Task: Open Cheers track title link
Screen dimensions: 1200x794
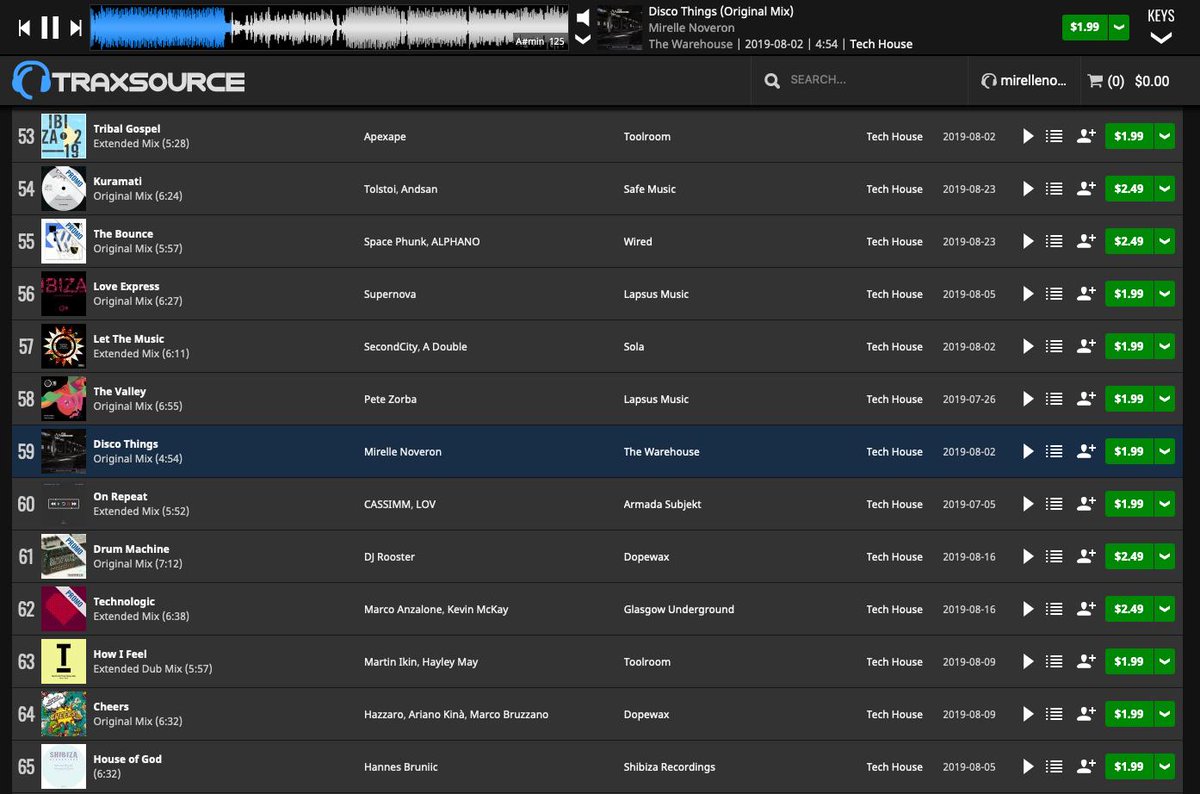Action: click(111, 706)
